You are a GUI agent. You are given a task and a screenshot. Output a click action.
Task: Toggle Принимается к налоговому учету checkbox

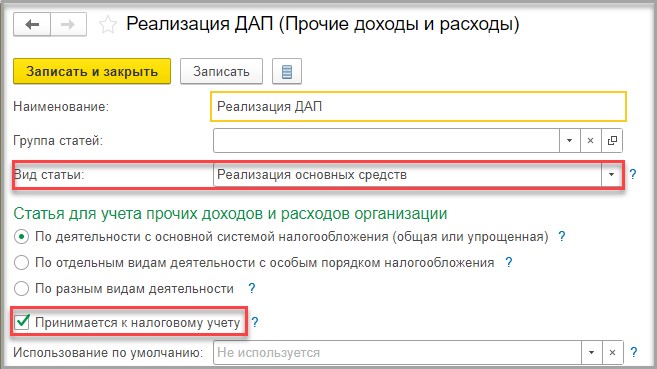point(22,322)
